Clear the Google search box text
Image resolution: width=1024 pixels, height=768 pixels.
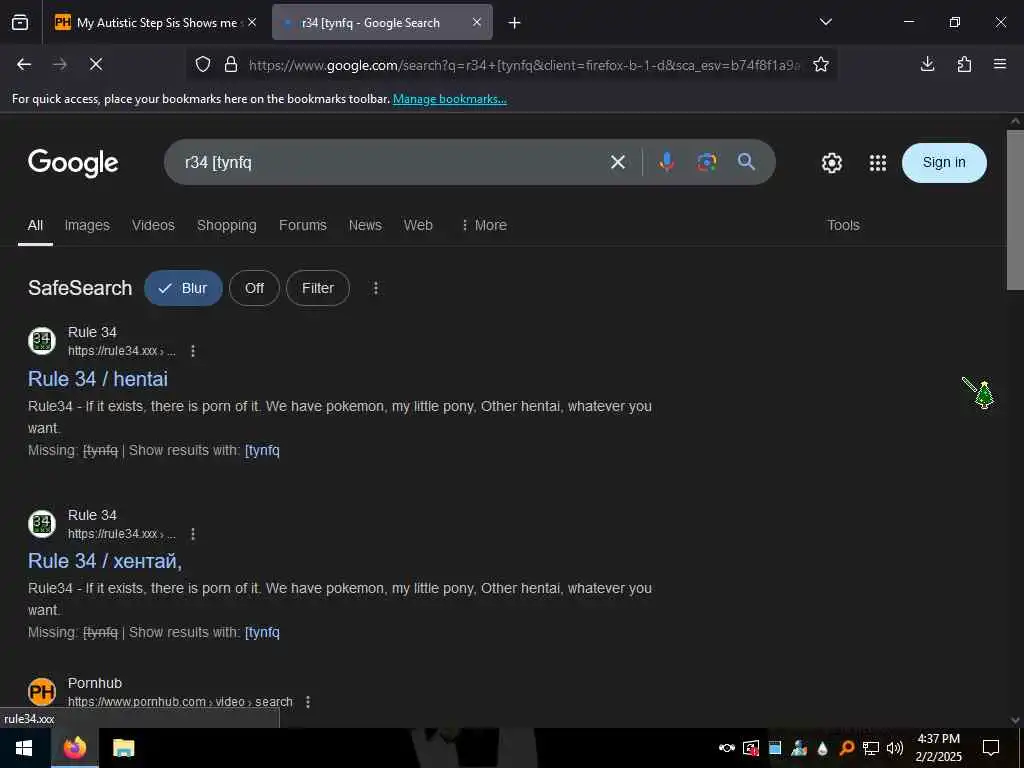click(x=618, y=162)
